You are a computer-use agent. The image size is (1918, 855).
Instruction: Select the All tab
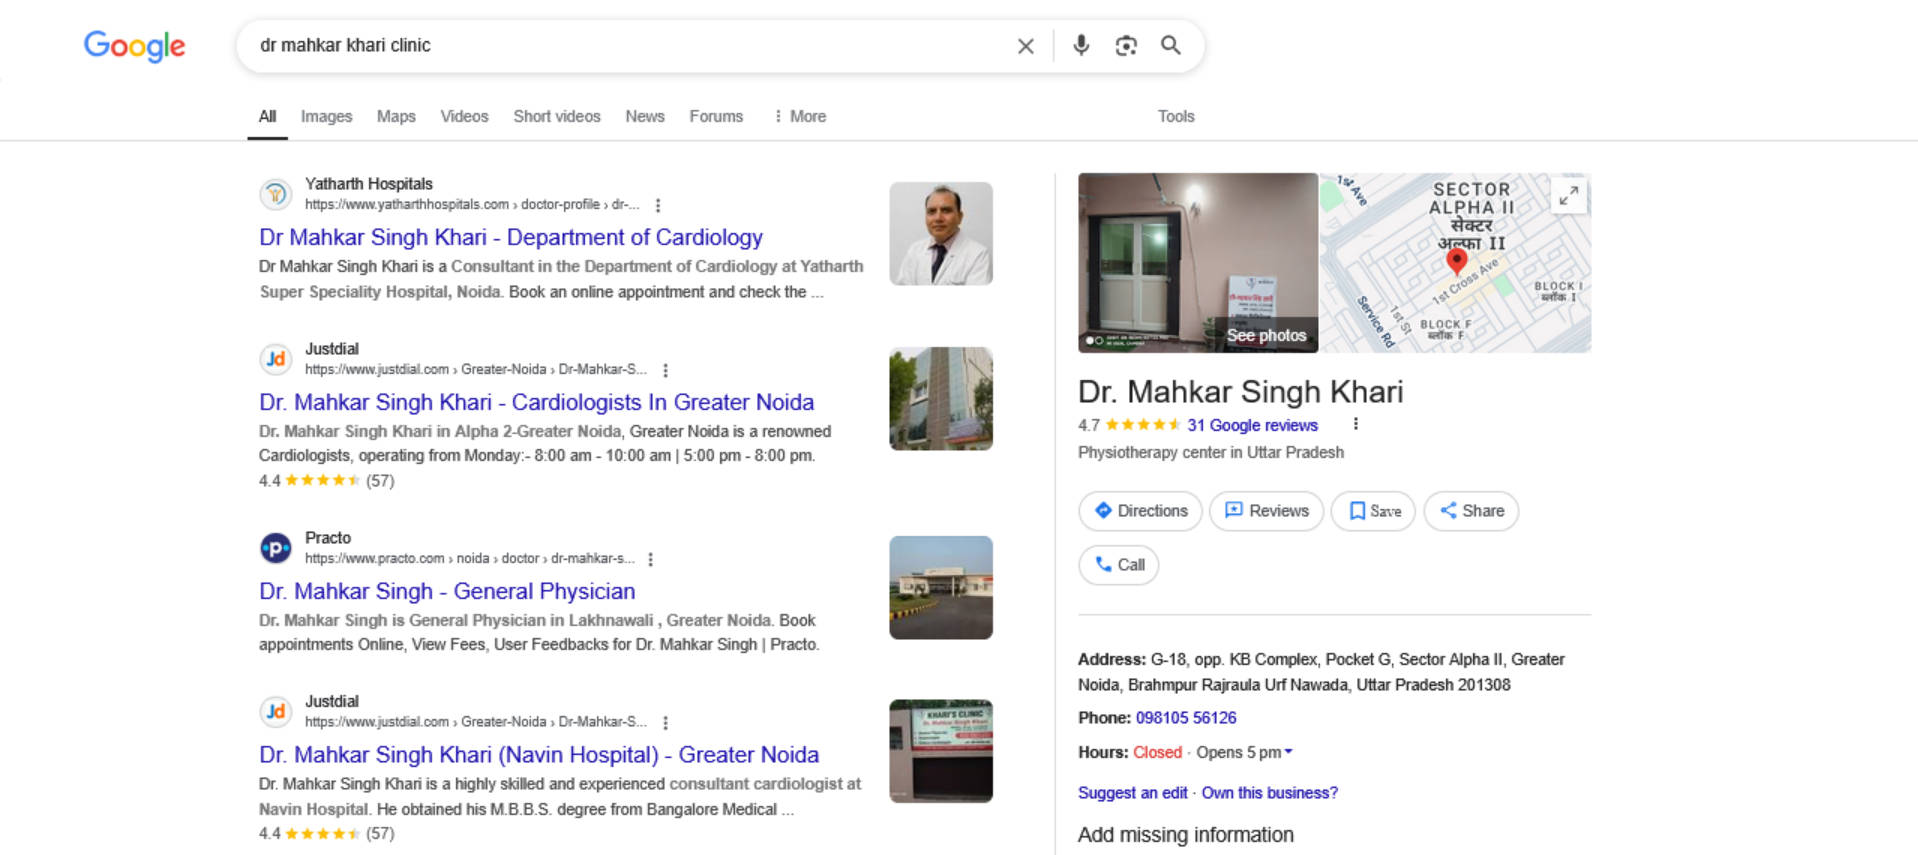(x=267, y=117)
